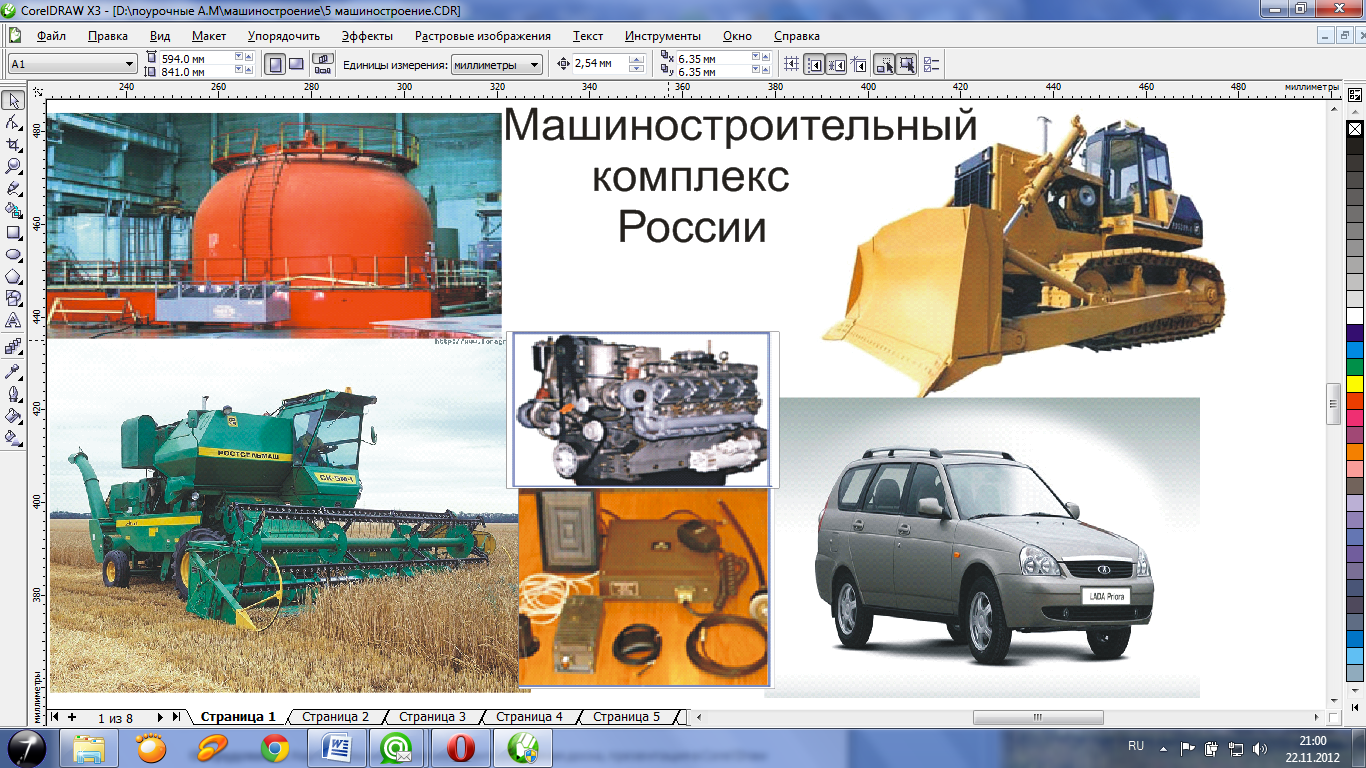Select the Interactive Blend tool
This screenshot has width=1366, height=768.
tap(14, 346)
